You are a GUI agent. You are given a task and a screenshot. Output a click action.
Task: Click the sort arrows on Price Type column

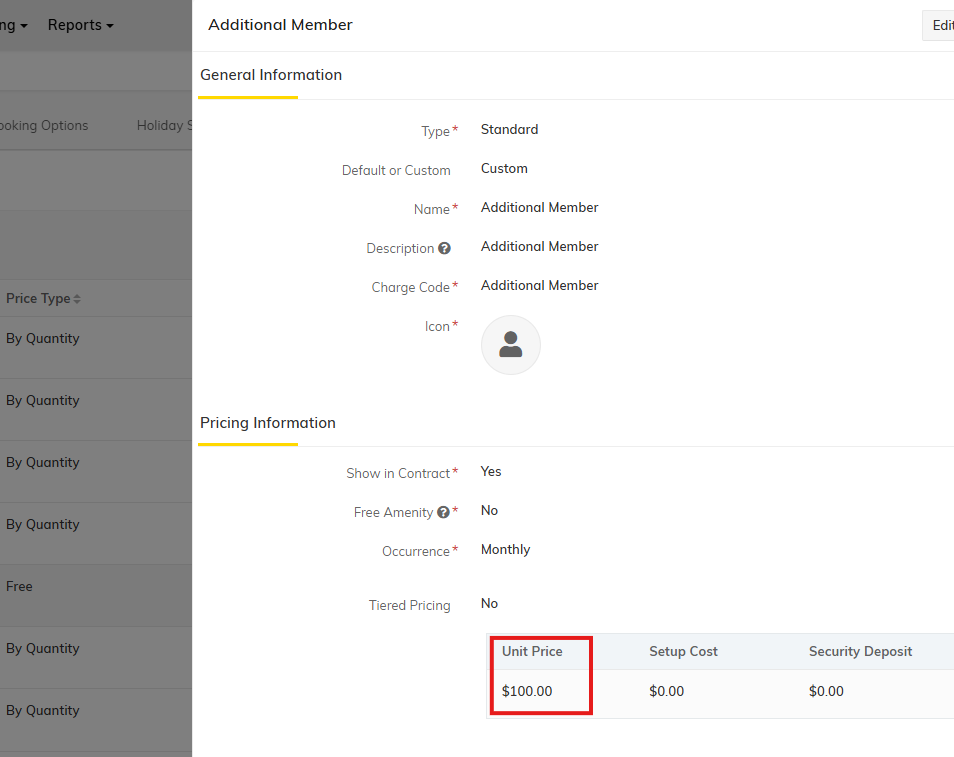[x=77, y=299]
